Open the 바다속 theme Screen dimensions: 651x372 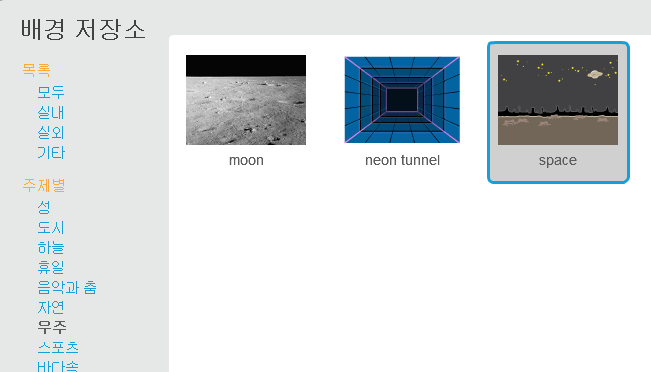[x=58, y=366]
